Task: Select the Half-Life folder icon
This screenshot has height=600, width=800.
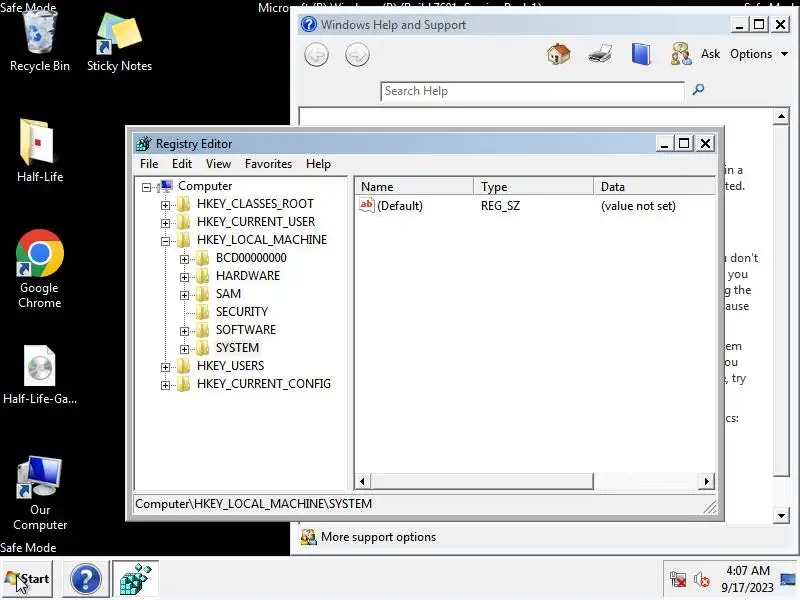Action: click(39, 151)
